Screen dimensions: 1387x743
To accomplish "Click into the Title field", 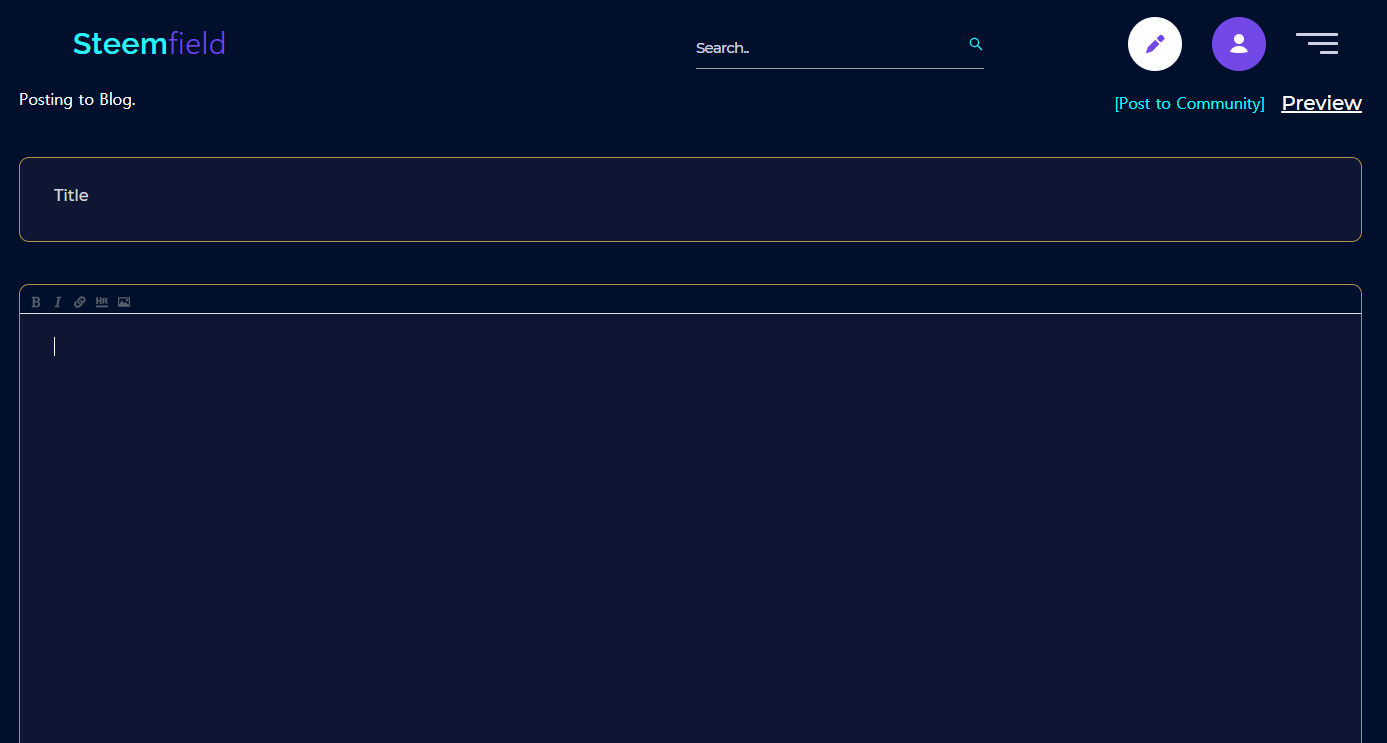I will [690, 199].
